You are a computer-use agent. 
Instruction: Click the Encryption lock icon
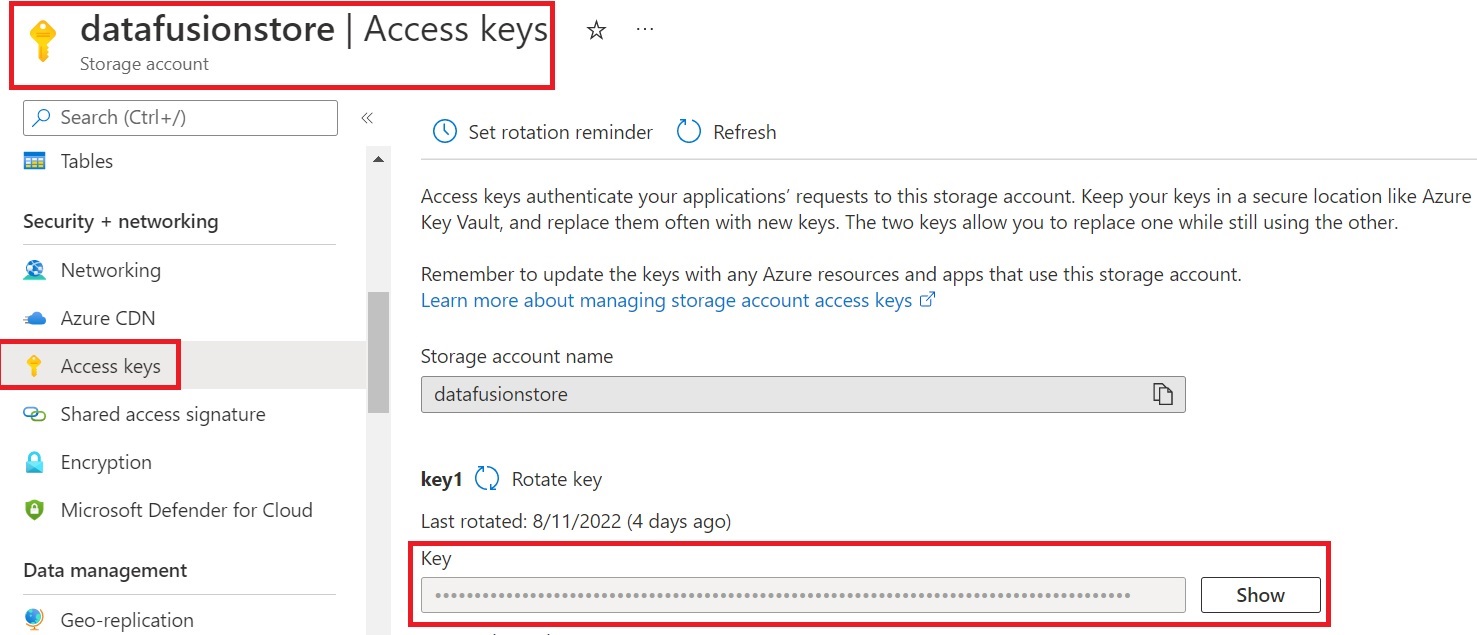[35, 462]
